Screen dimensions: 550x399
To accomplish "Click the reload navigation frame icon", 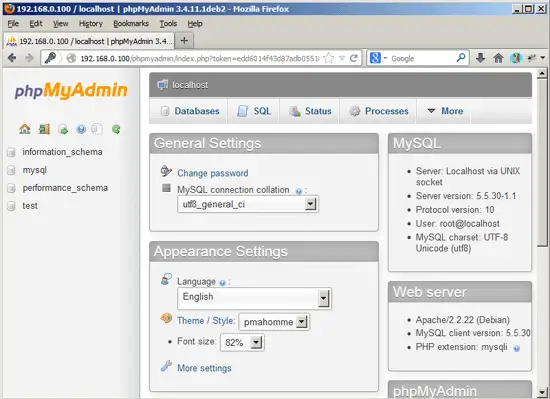I will tap(116, 129).
